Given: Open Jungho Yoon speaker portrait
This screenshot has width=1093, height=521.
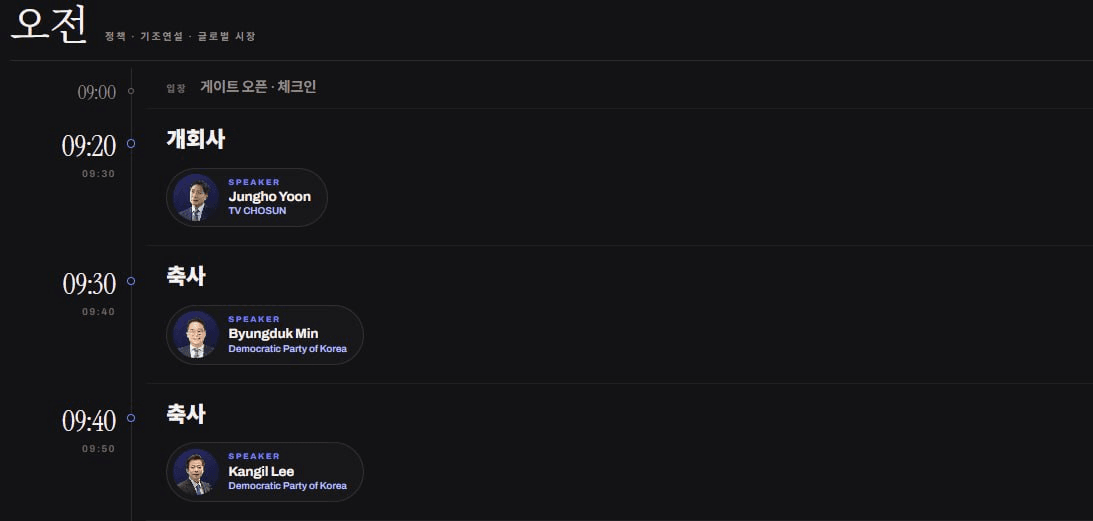Looking at the screenshot, I should [x=196, y=197].
